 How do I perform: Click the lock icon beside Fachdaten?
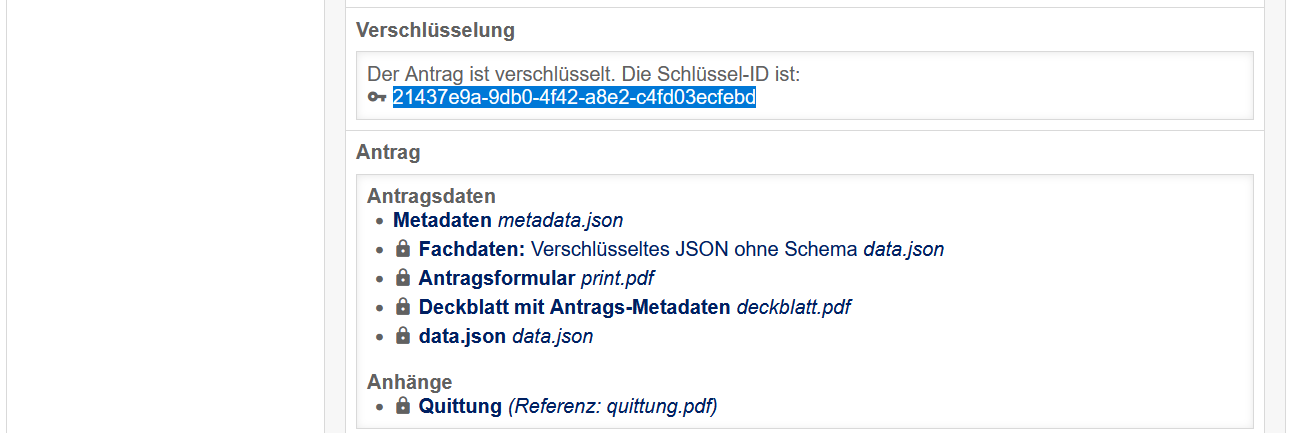(403, 248)
